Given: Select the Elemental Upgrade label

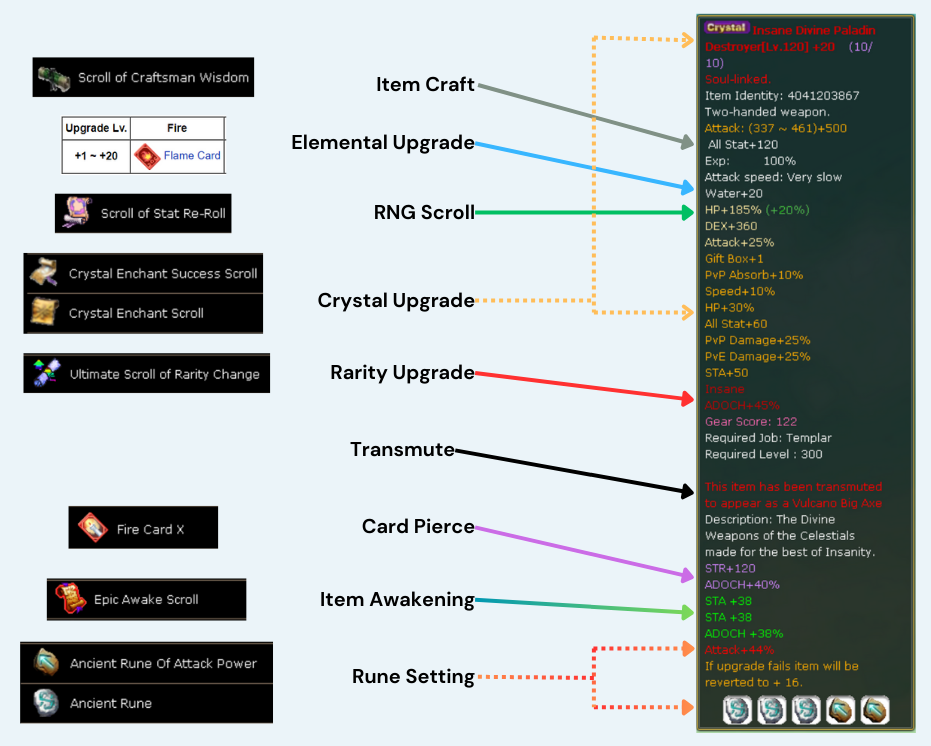Looking at the screenshot, I should pyautogui.click(x=383, y=143).
